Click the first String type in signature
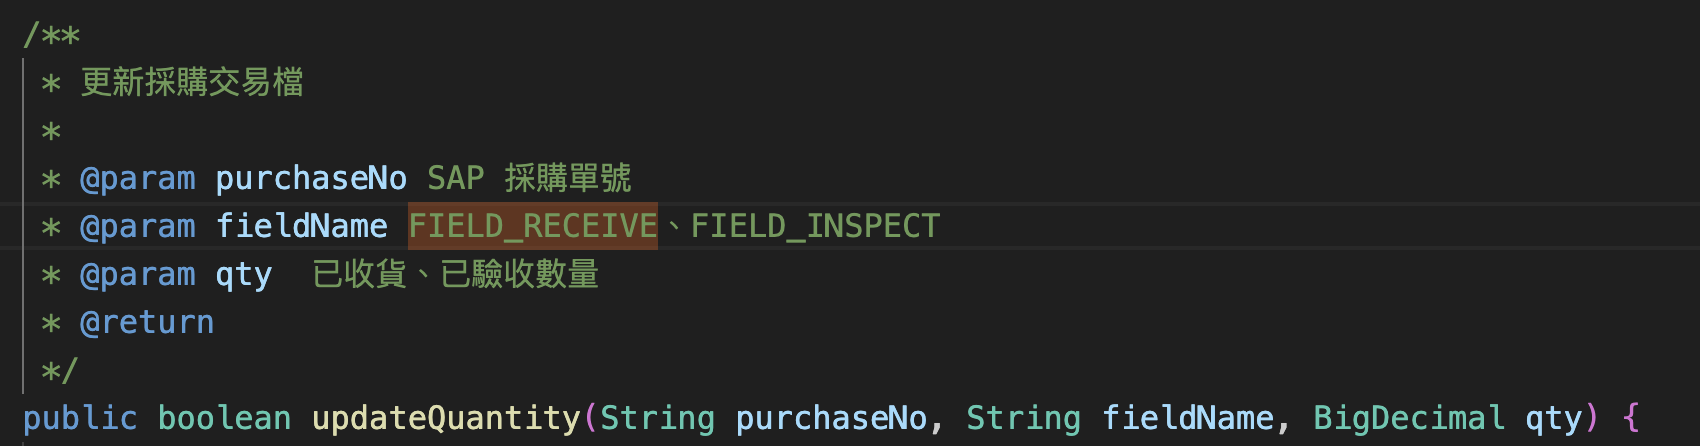Viewport: 1700px width, 446px height. pos(658,418)
